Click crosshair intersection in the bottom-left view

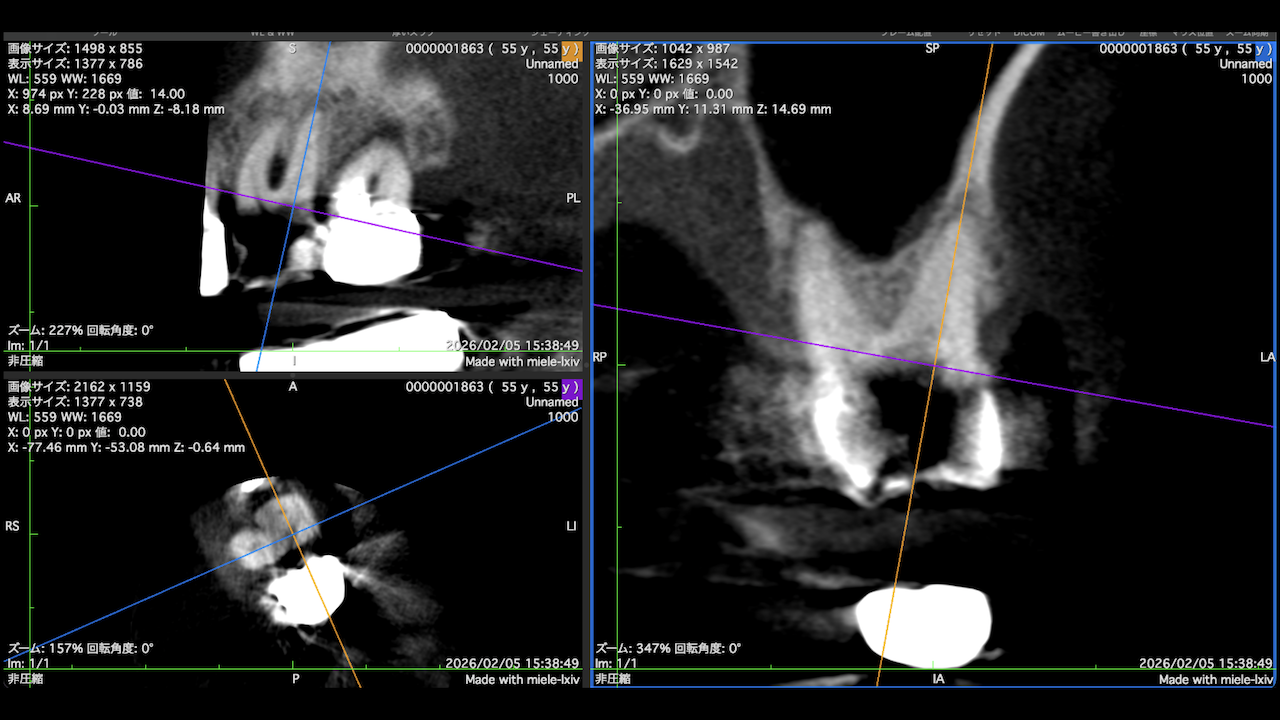click(296, 536)
